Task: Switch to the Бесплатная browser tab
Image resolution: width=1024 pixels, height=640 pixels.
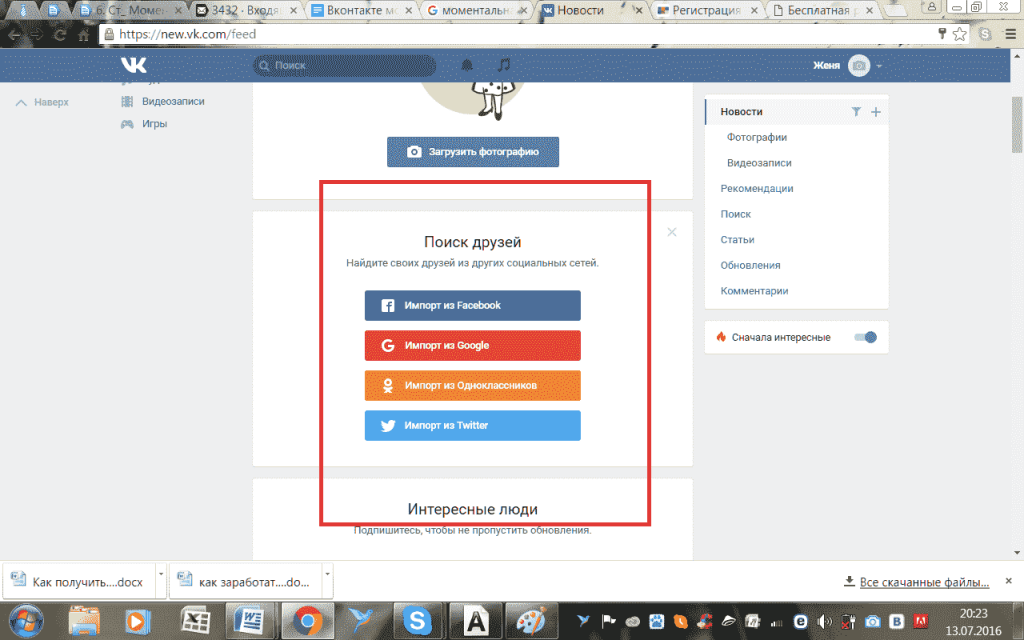Action: tap(822, 10)
